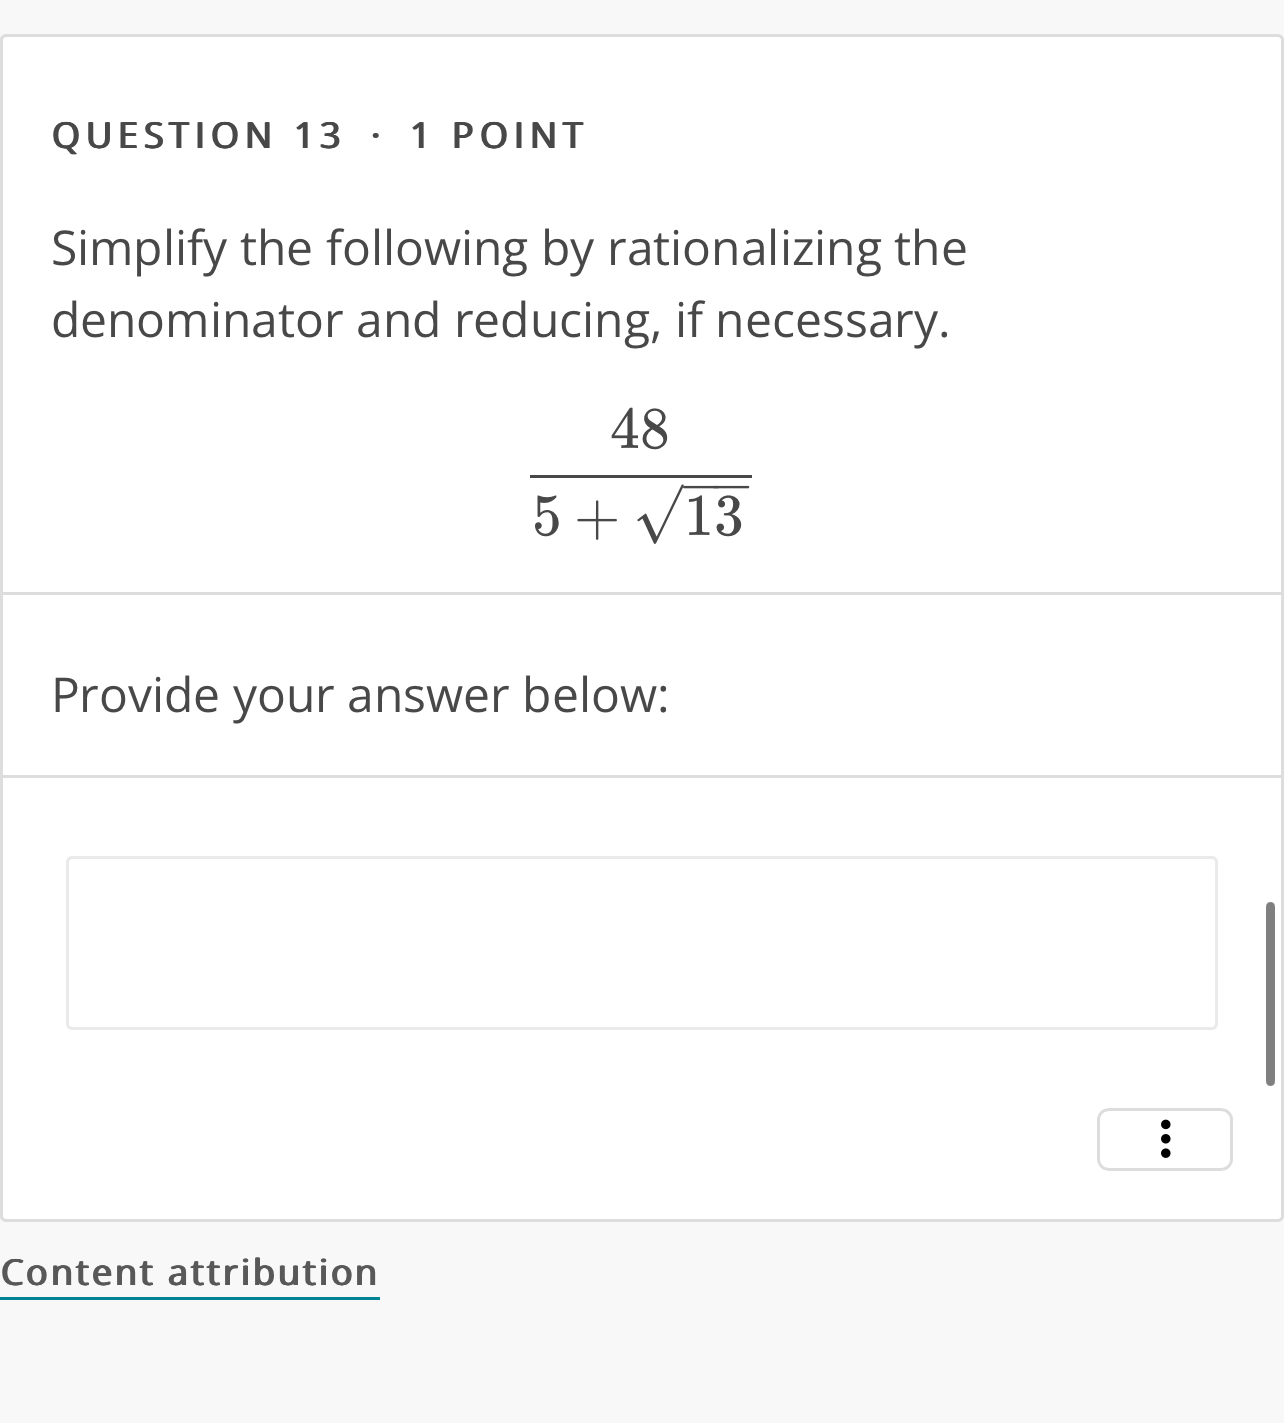The width and height of the screenshot is (1284, 1423).
Task: Click the 1 POINT label
Action: [x=495, y=133]
